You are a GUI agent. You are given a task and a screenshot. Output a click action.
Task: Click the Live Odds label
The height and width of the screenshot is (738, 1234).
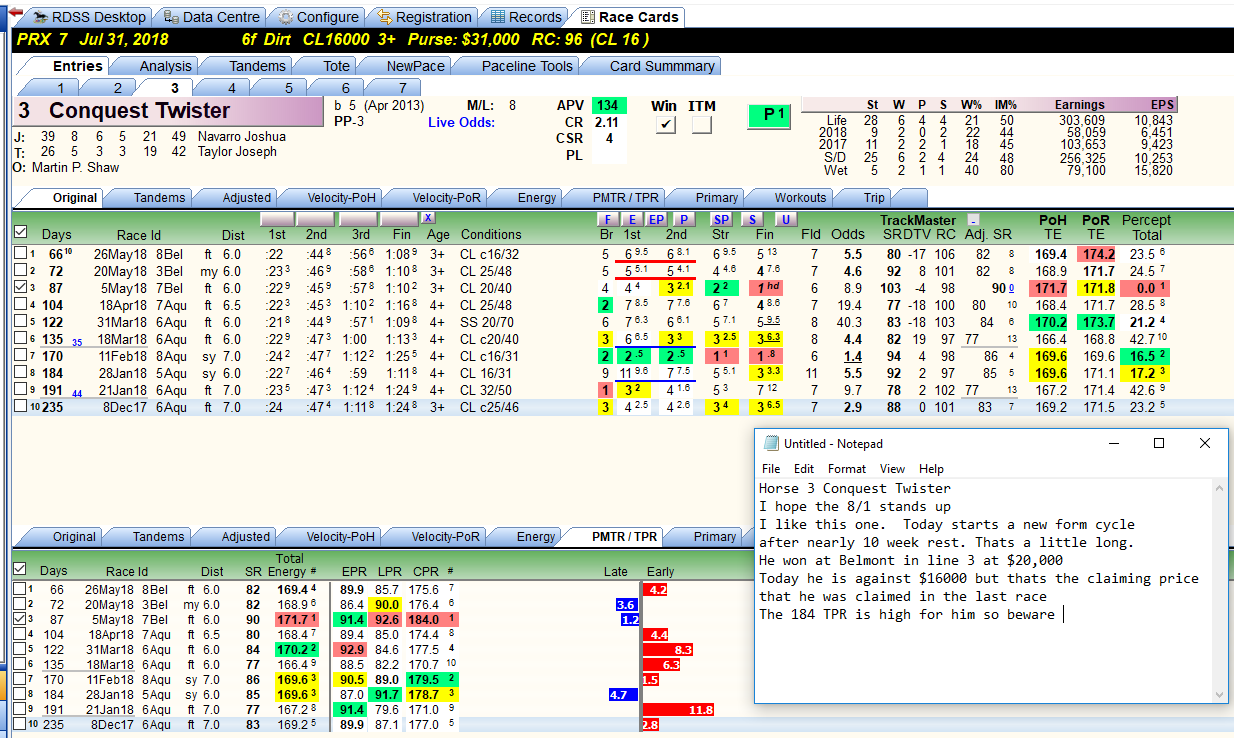[x=461, y=122]
